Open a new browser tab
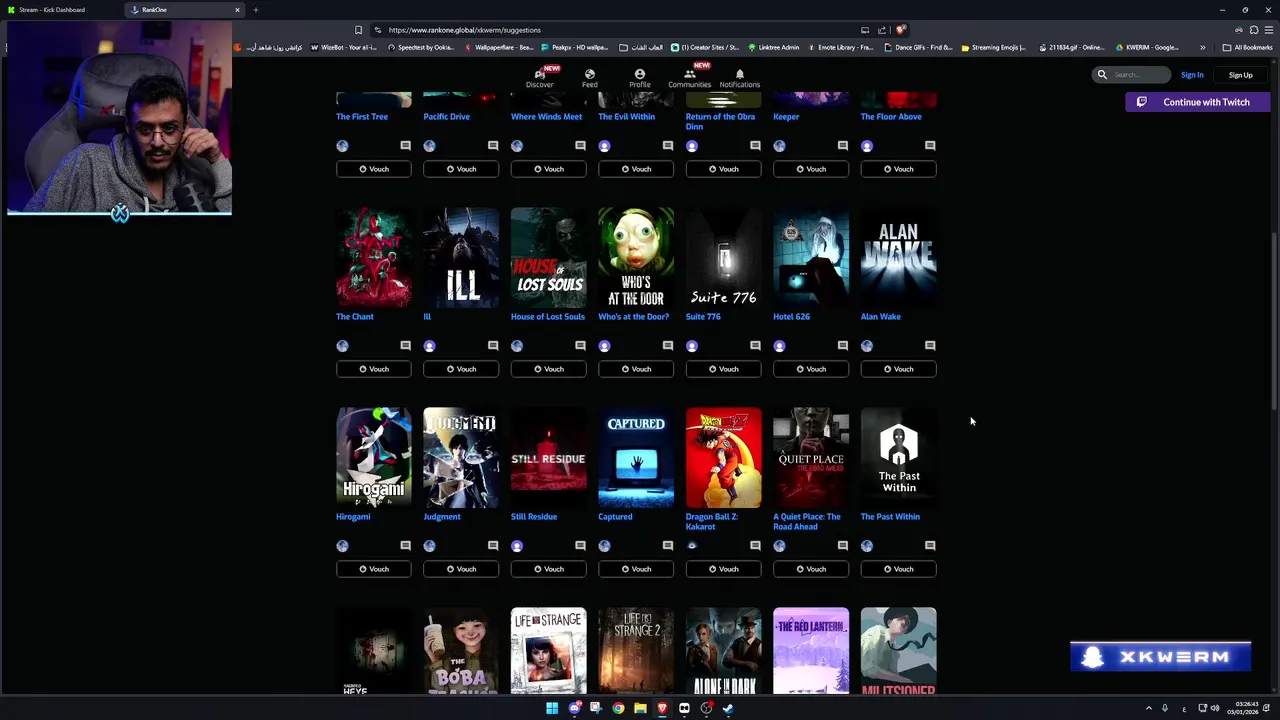 (x=255, y=10)
